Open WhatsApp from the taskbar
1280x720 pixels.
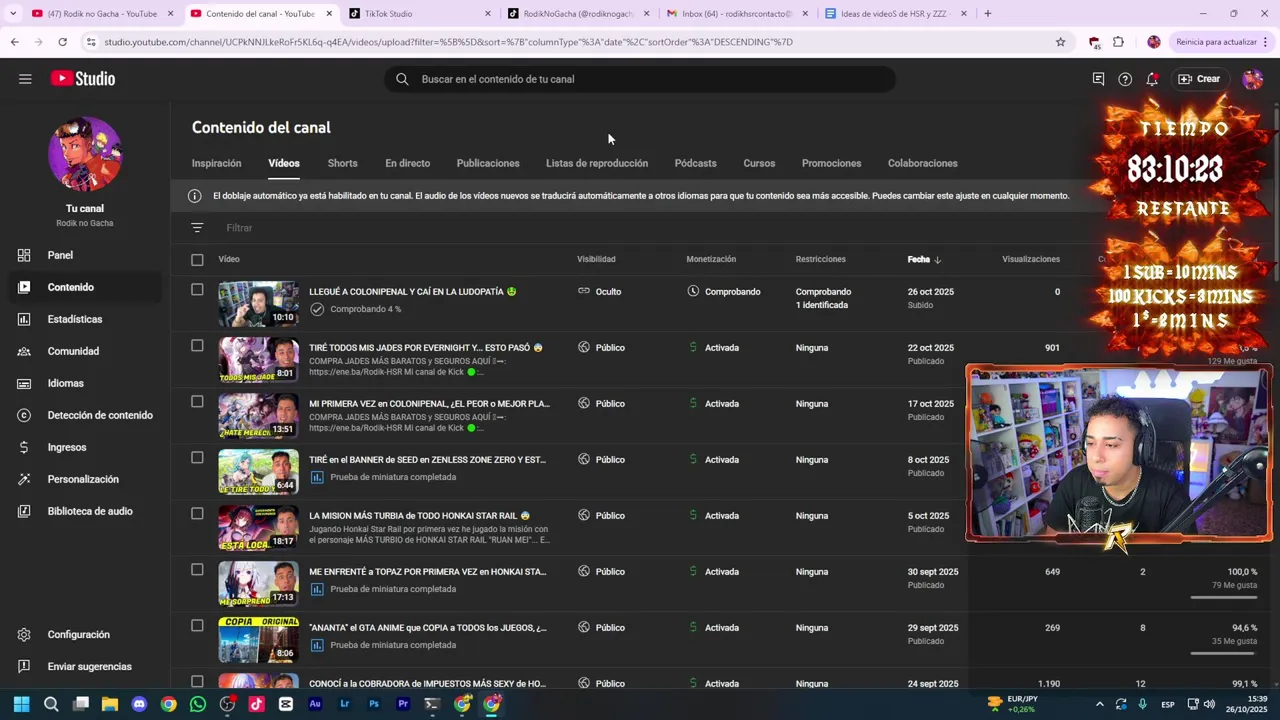click(198, 704)
